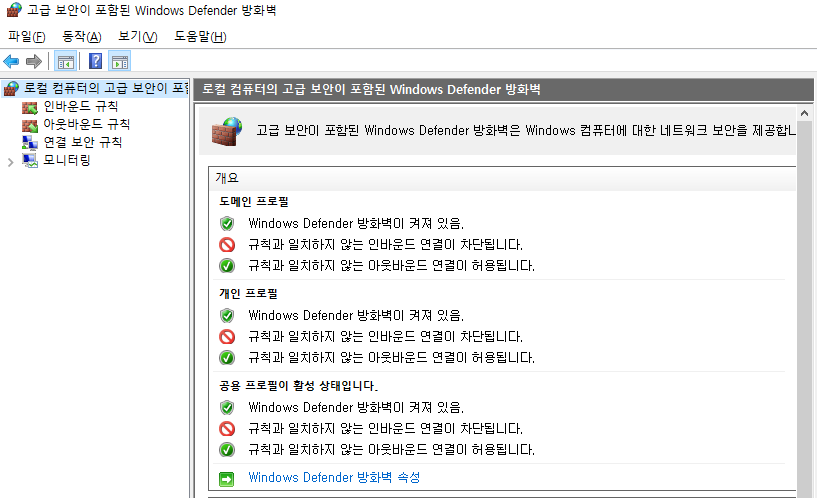The width and height of the screenshot is (817, 498).
Task: Click the green check outbound icon under 도메인 프로필
Action: (x=227, y=266)
